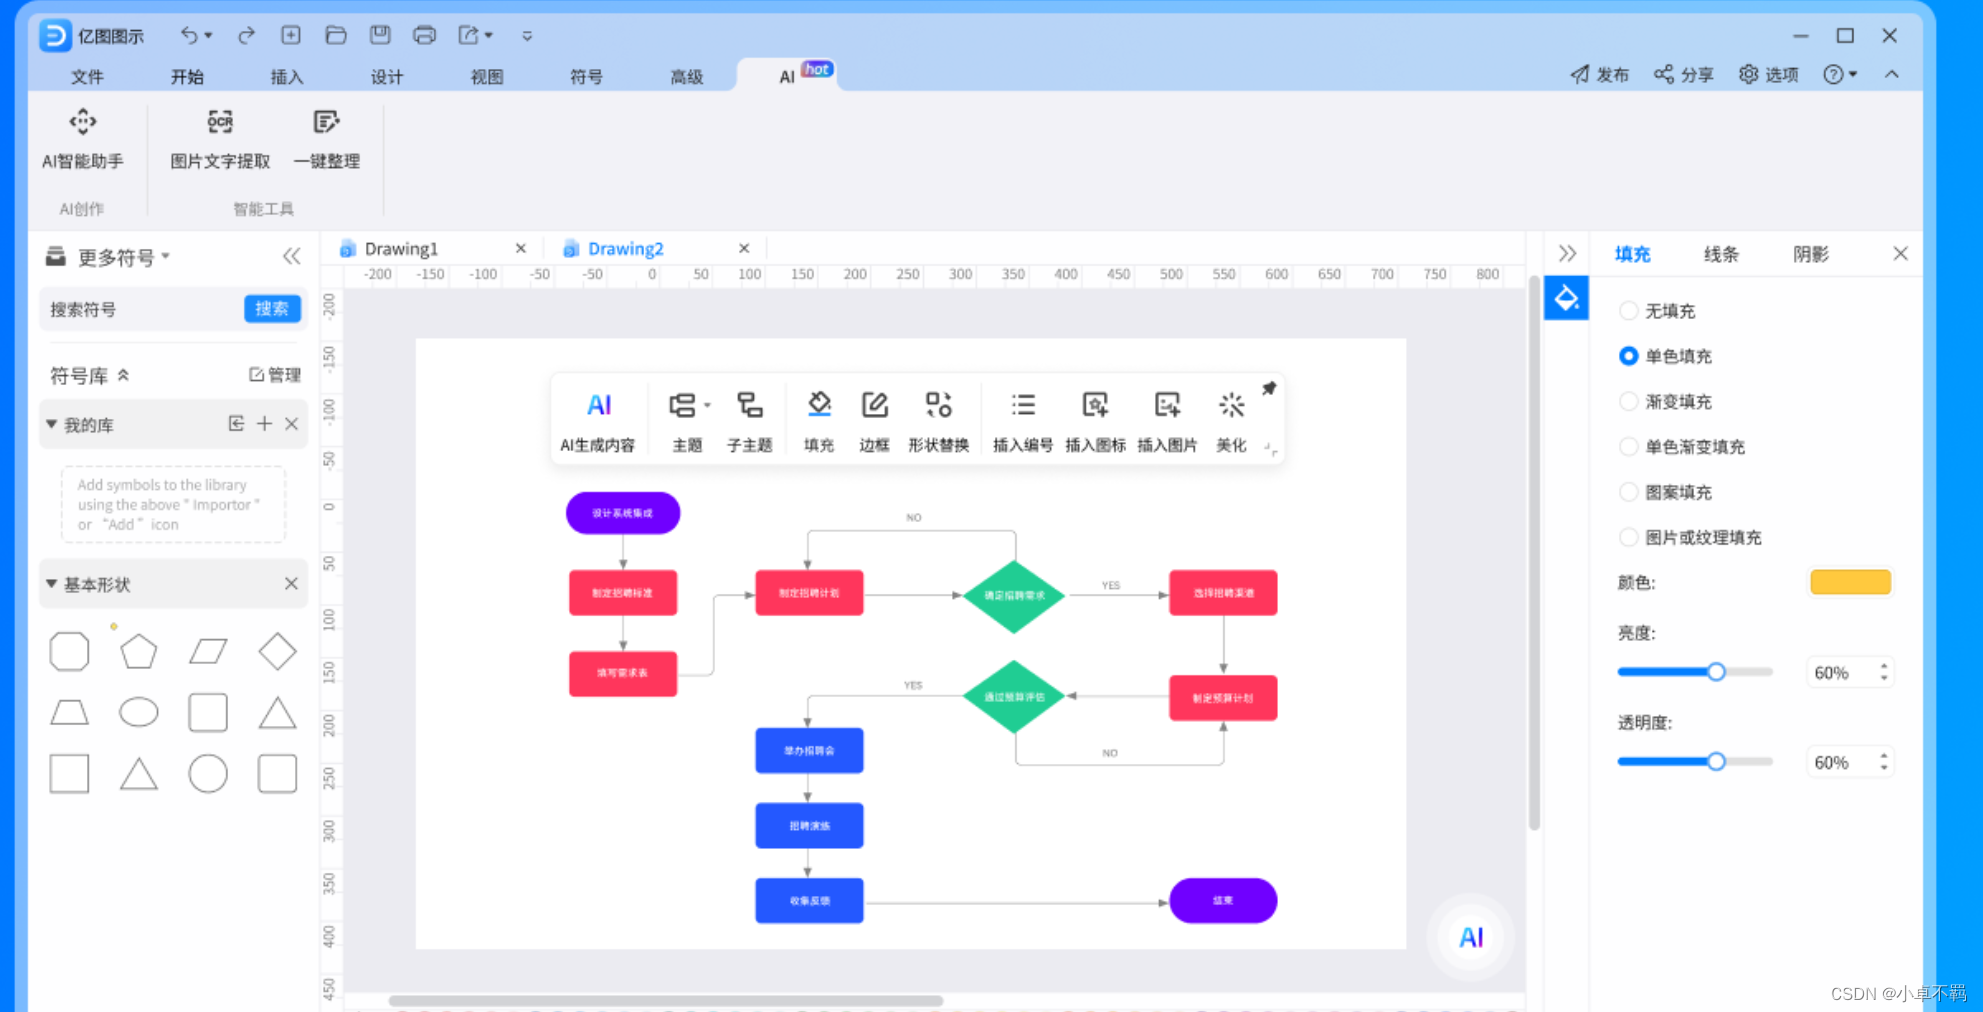Click the Redo arrow icon

pyautogui.click(x=246, y=36)
